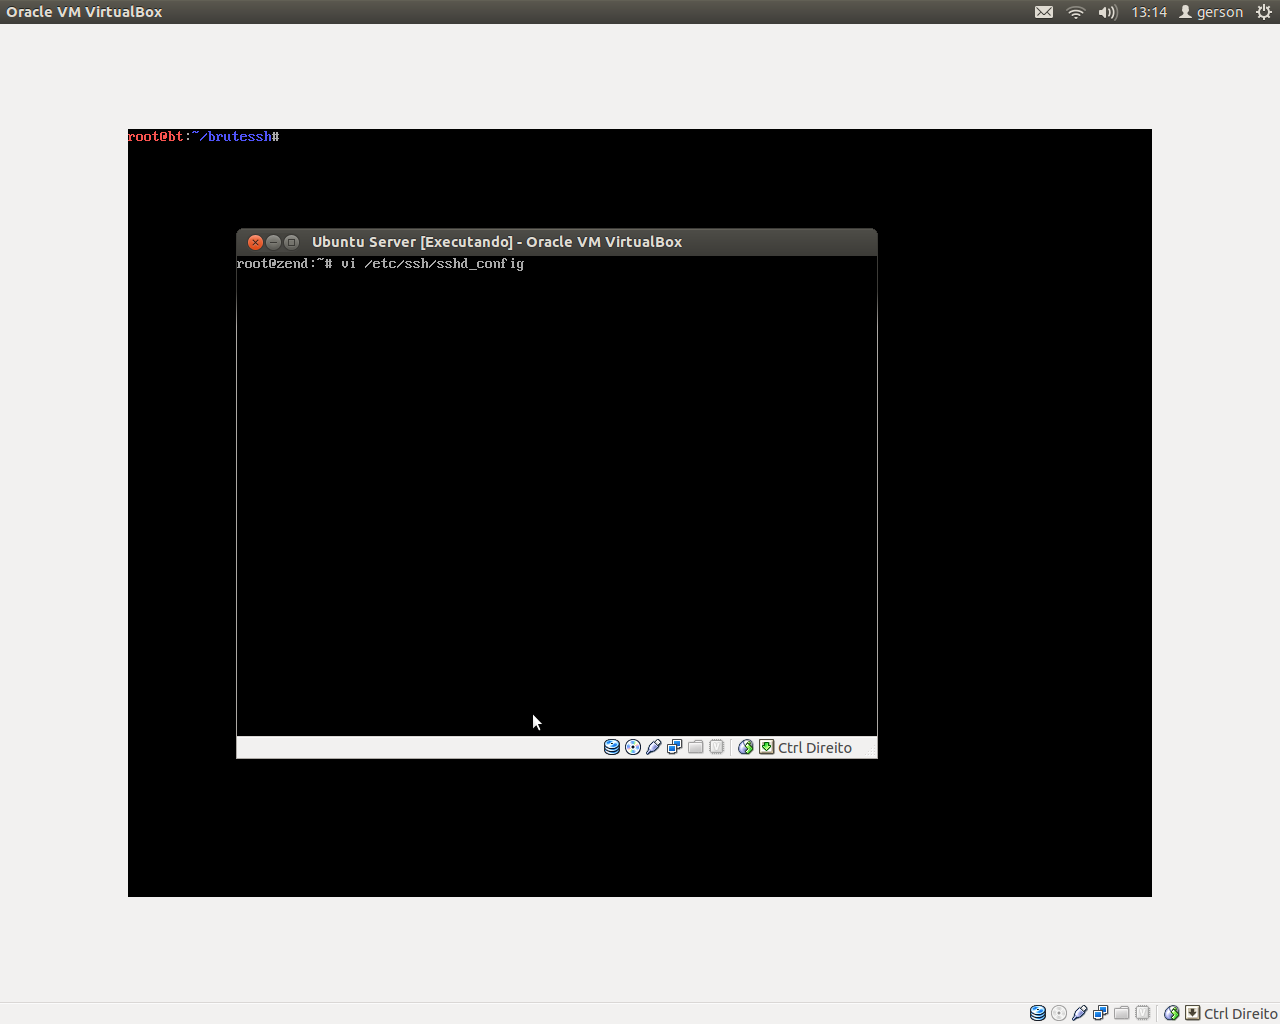
Task: Click virtualization chip icon in Ubuntu Server status bar
Action: 717,747
